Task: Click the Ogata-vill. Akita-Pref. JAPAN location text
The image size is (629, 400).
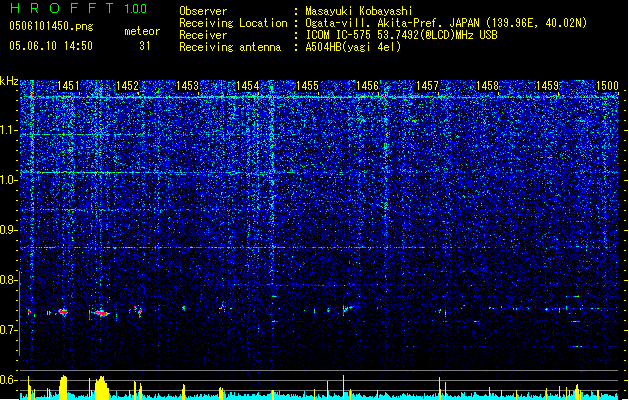Action: pyautogui.click(x=446, y=23)
